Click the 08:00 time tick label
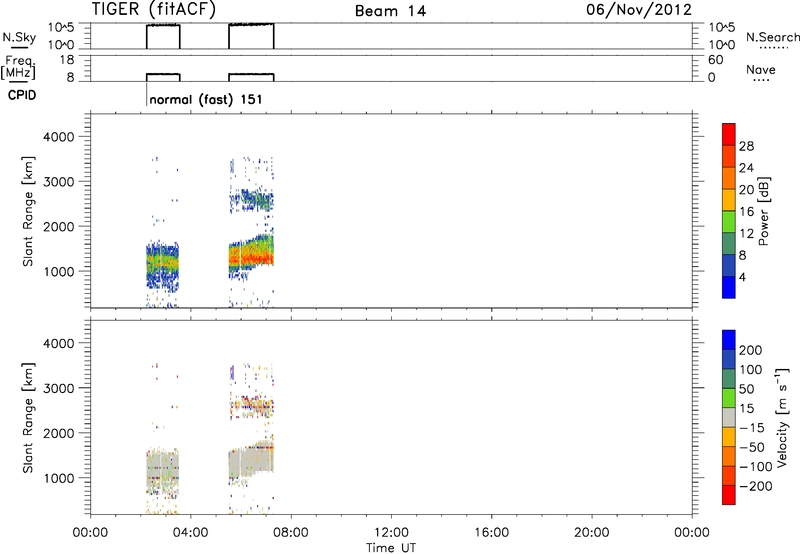Screen dimensions: 800x554 [x=291, y=533]
